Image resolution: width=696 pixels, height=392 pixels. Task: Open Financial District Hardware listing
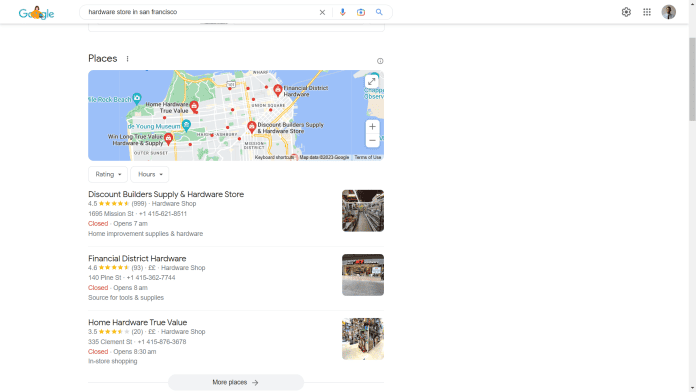(x=137, y=258)
